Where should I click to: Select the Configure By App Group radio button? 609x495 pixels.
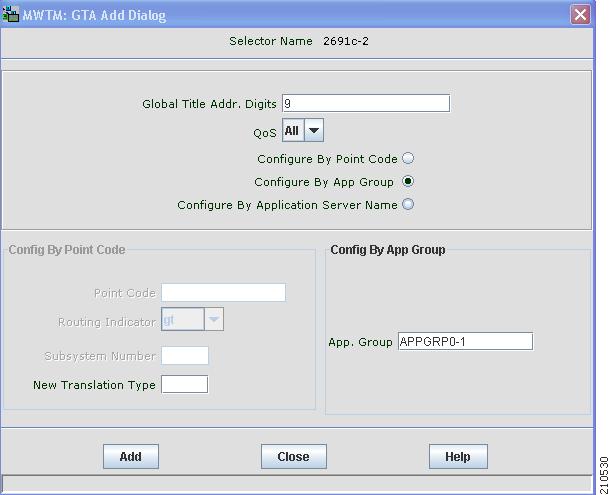click(408, 181)
